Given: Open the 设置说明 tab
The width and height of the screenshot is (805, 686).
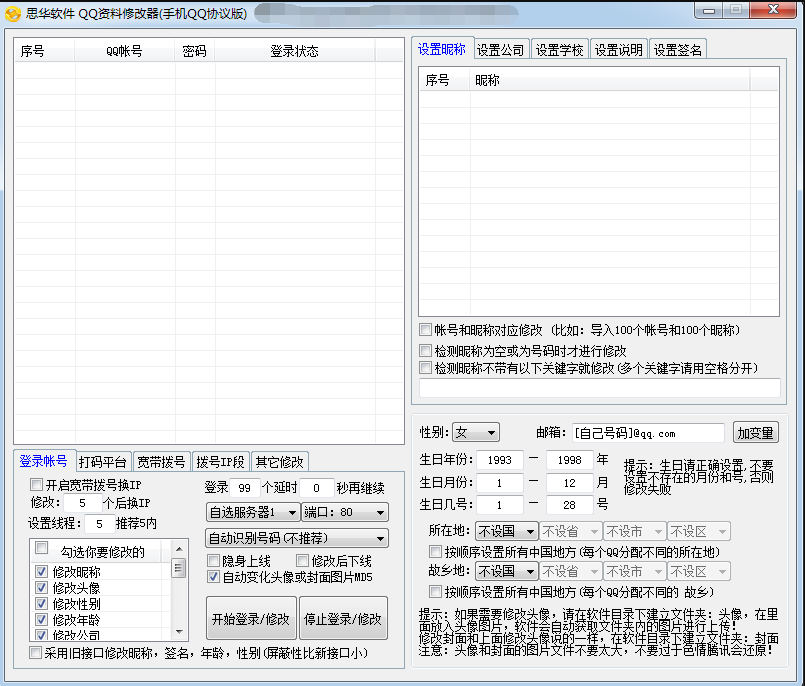Looking at the screenshot, I should pos(619,50).
